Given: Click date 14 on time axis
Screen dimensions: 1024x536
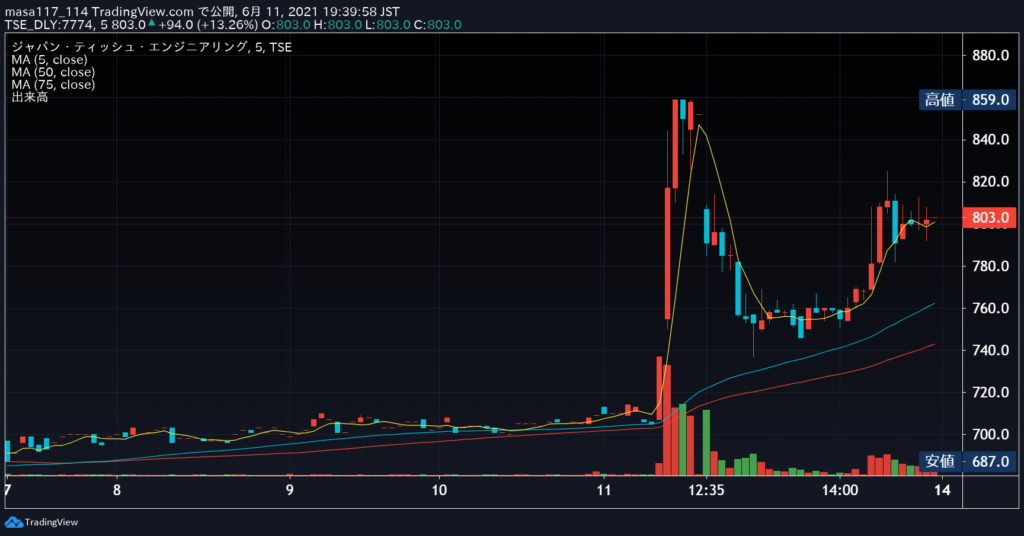Looking at the screenshot, I should (942, 490).
